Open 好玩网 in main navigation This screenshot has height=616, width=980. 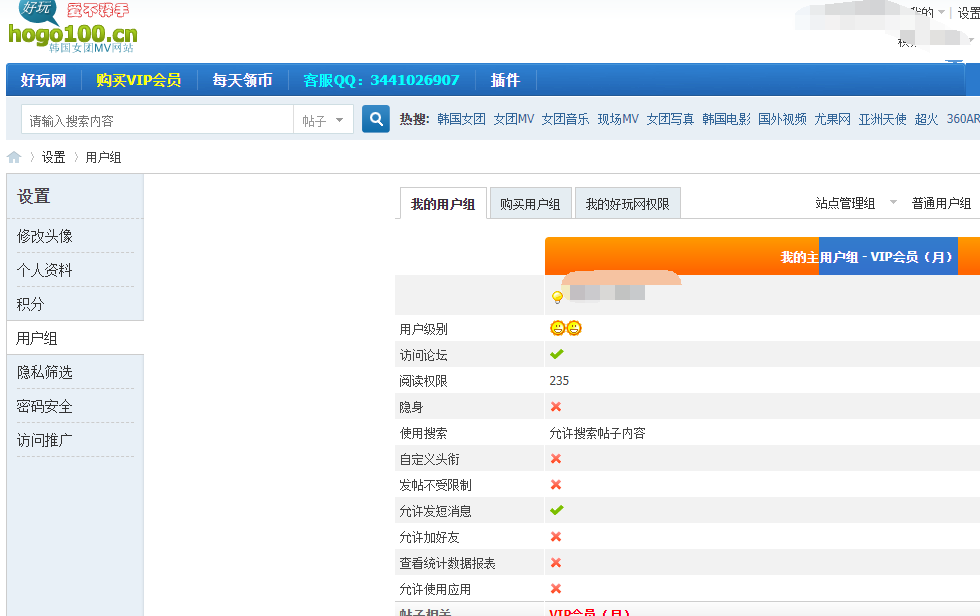43,80
